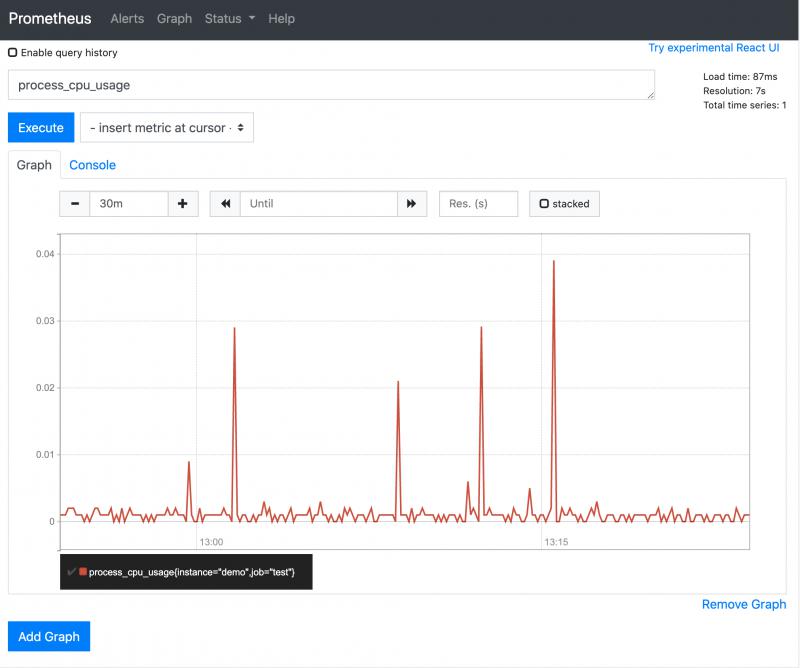Expand the Status menu in navbar
Viewport: 800px width, 668px height.
pyautogui.click(x=229, y=19)
